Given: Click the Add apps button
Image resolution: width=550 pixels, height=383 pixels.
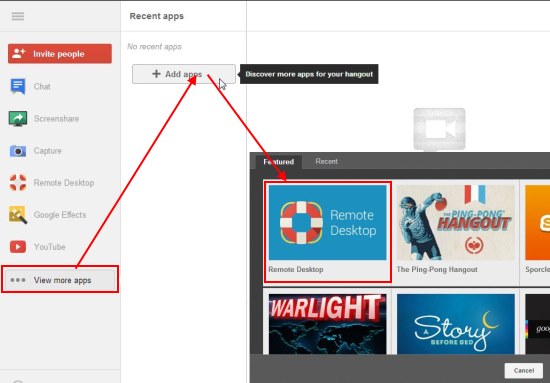Looking at the screenshot, I should point(184,74).
